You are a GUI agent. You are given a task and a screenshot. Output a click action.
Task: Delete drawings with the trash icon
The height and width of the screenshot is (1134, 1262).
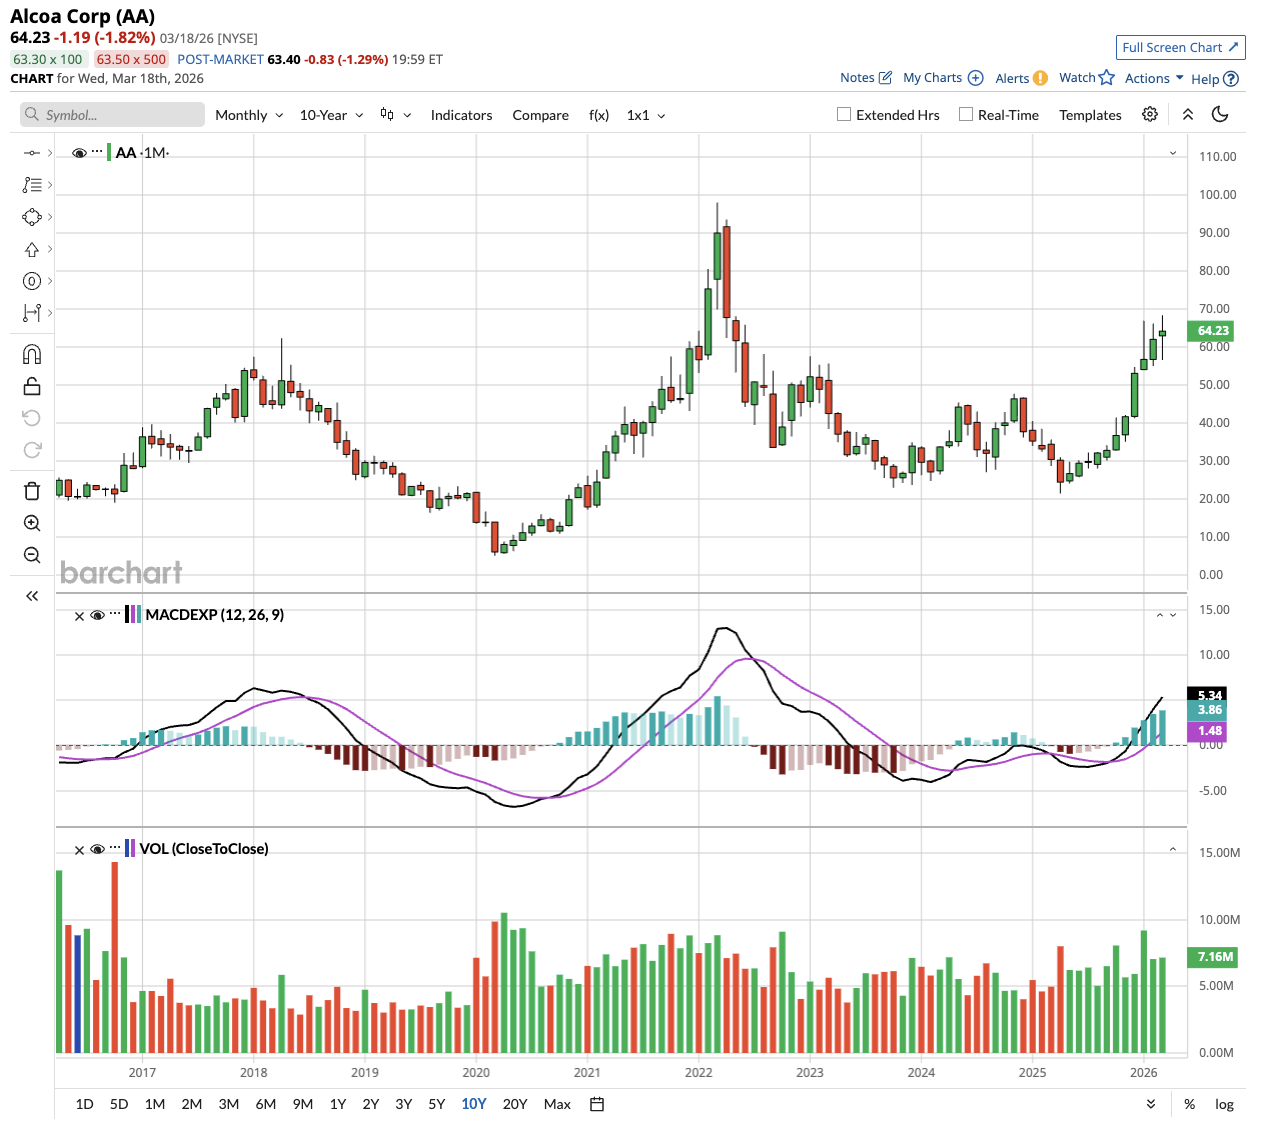31,490
